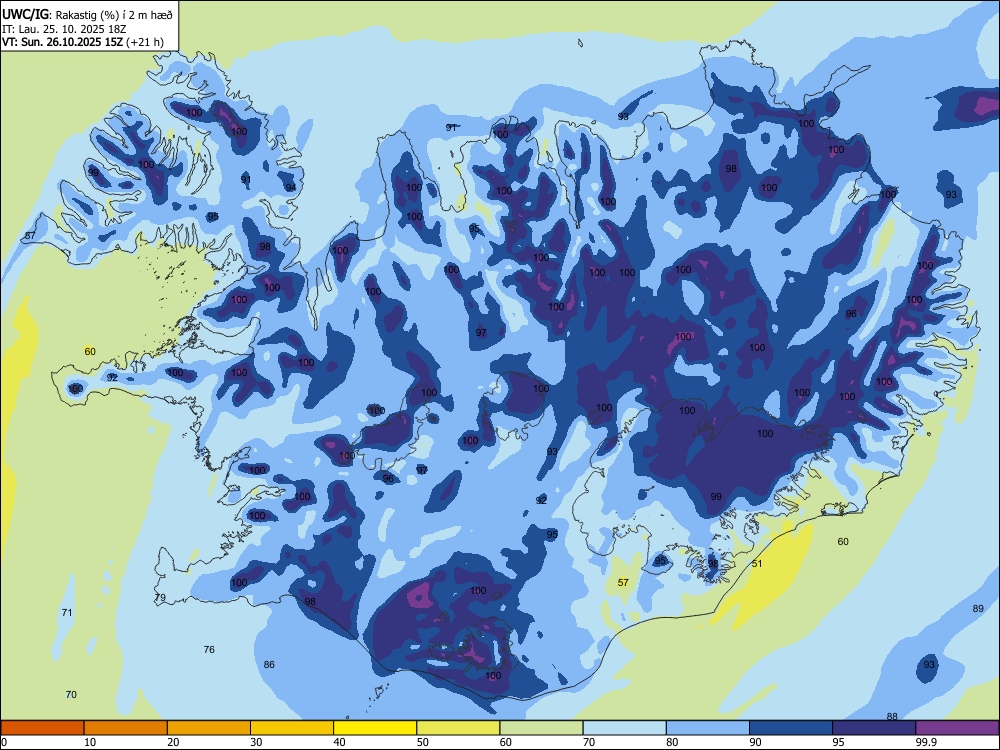Click the humidity value 79 on the map

(160, 598)
